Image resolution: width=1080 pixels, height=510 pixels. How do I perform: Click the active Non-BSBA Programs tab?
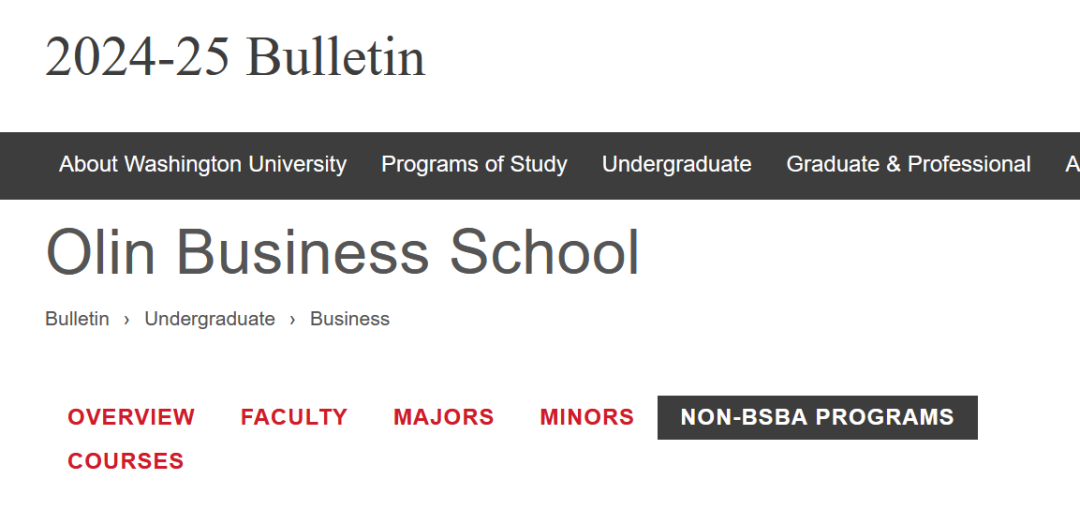click(818, 418)
